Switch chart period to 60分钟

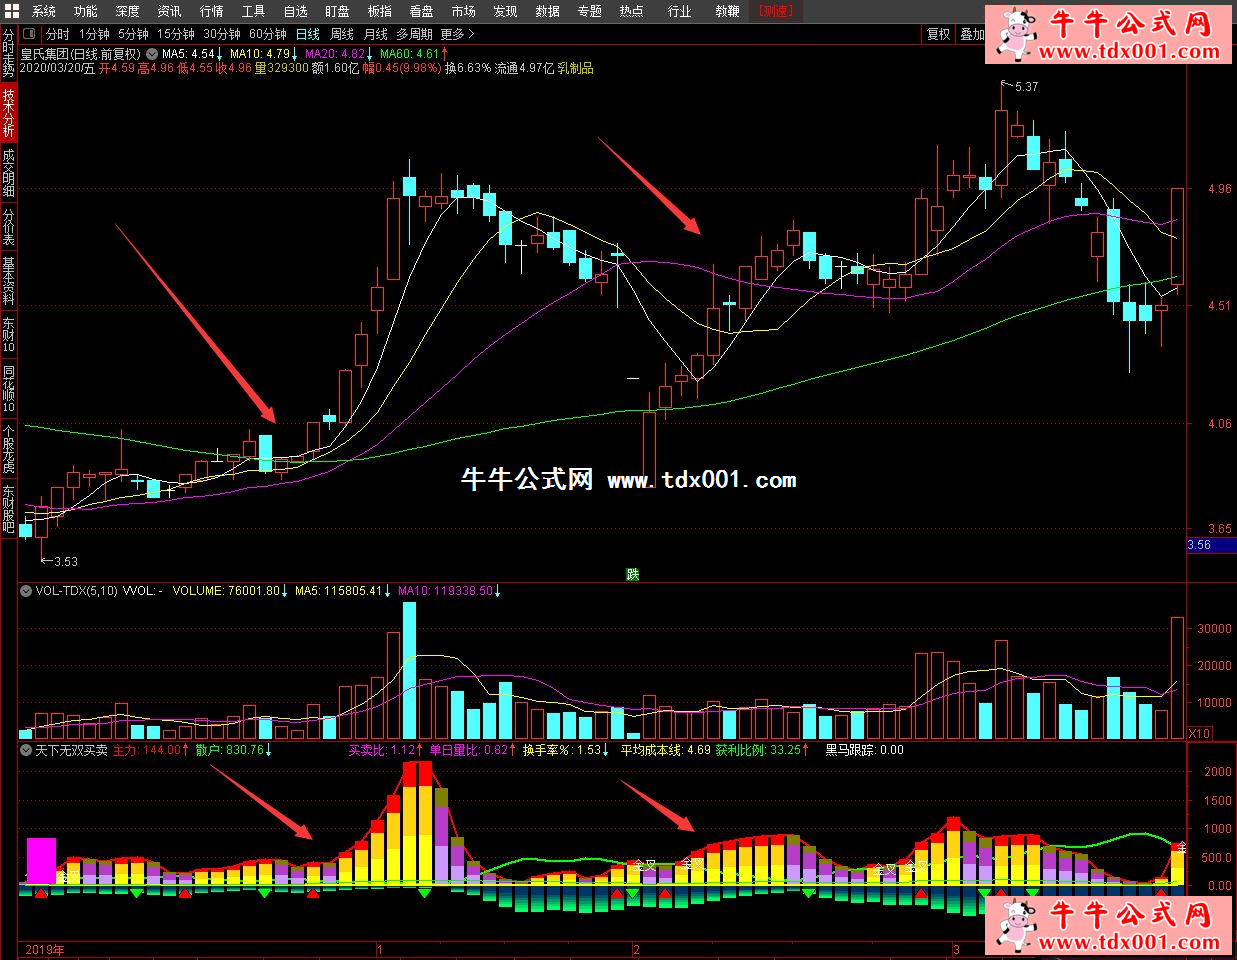pos(268,34)
